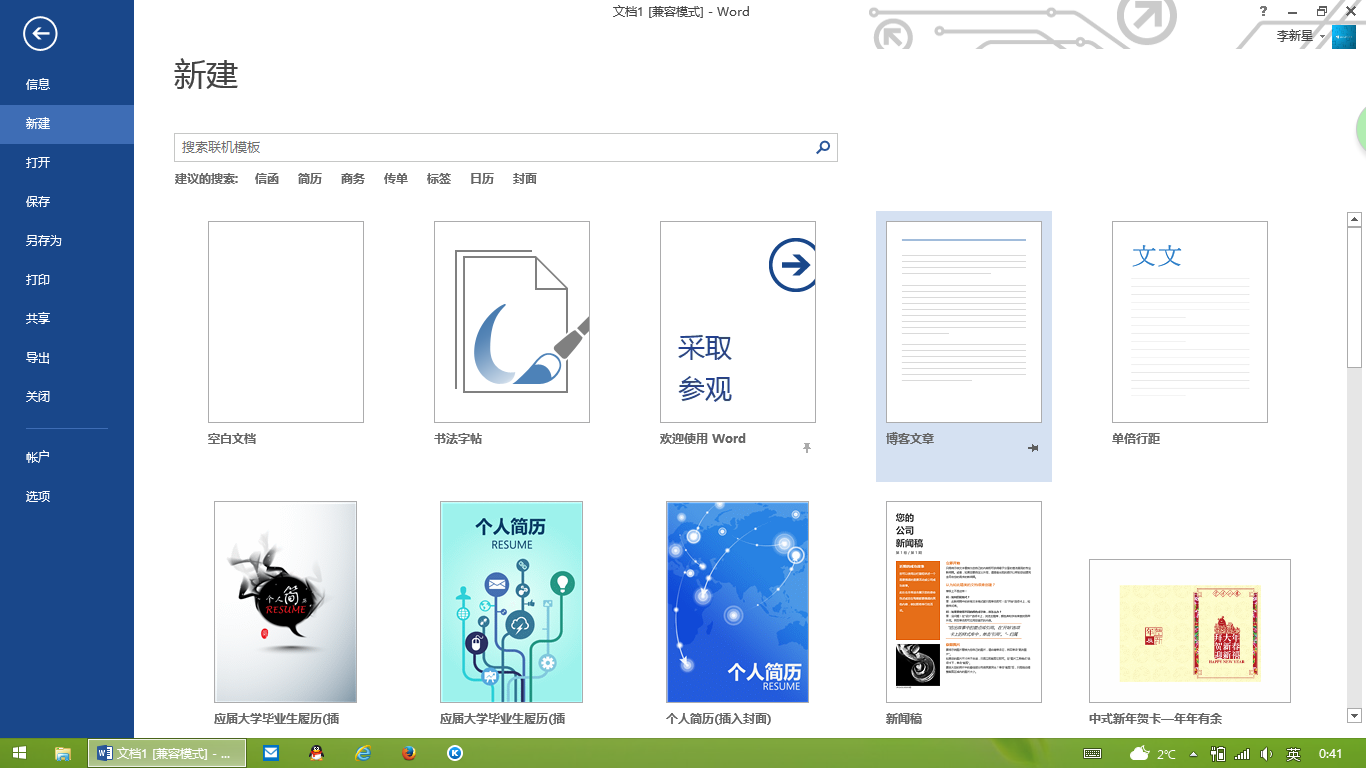1366x768 pixels.
Task: Pin the 欢迎使用 Word template to the list
Action: click(x=807, y=448)
